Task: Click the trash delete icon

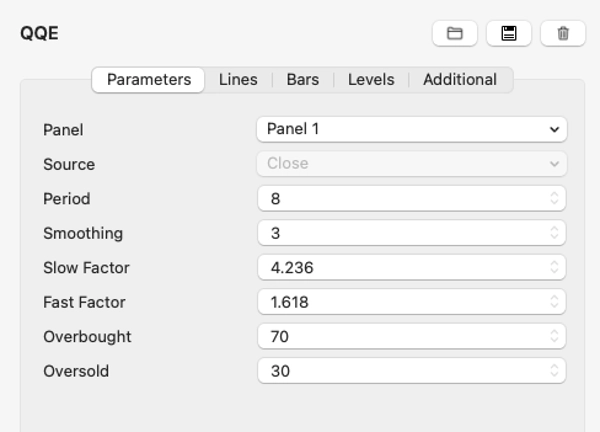Action: (x=563, y=33)
